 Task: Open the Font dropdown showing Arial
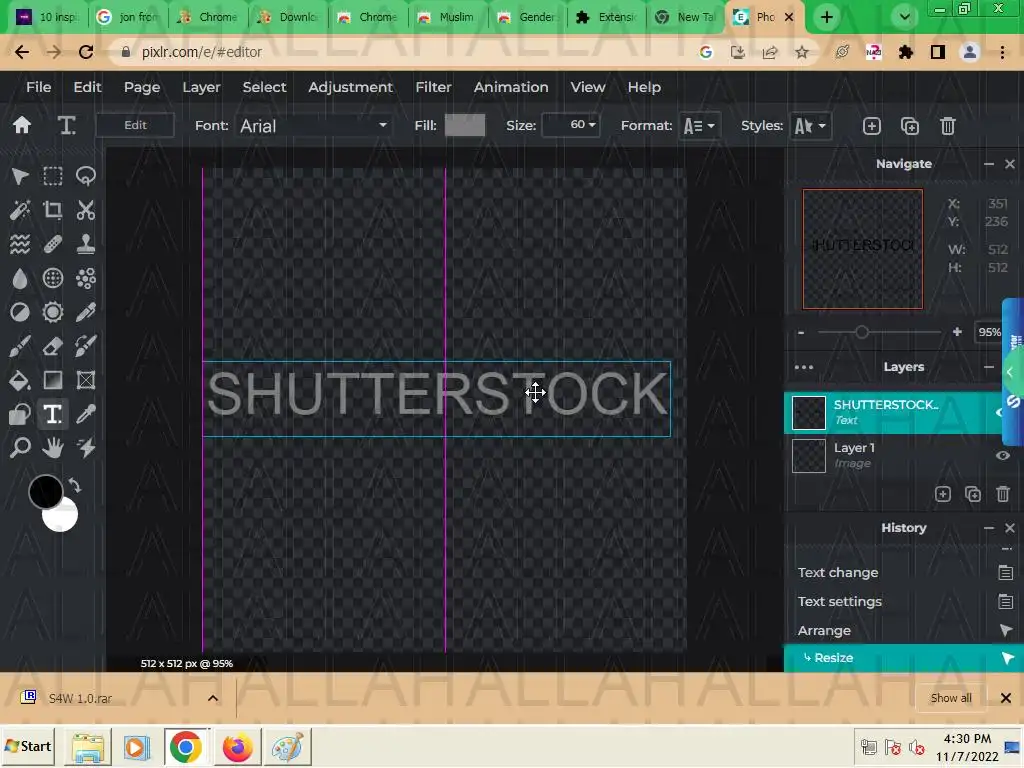click(313, 126)
